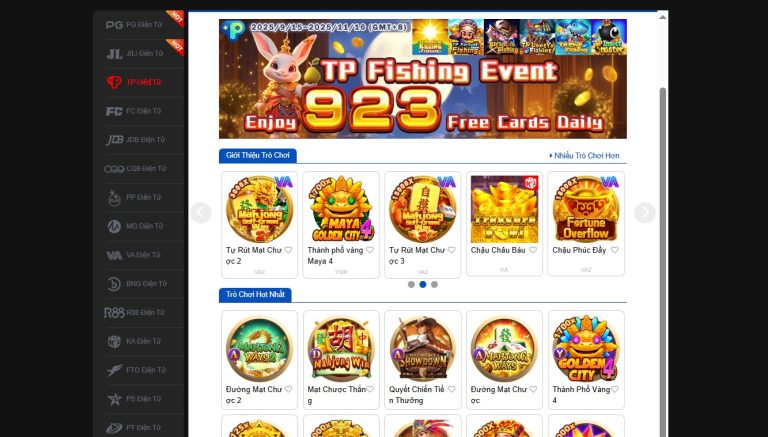
Task: Launch the Mahjong Win game thumbnail
Action: click(x=341, y=349)
